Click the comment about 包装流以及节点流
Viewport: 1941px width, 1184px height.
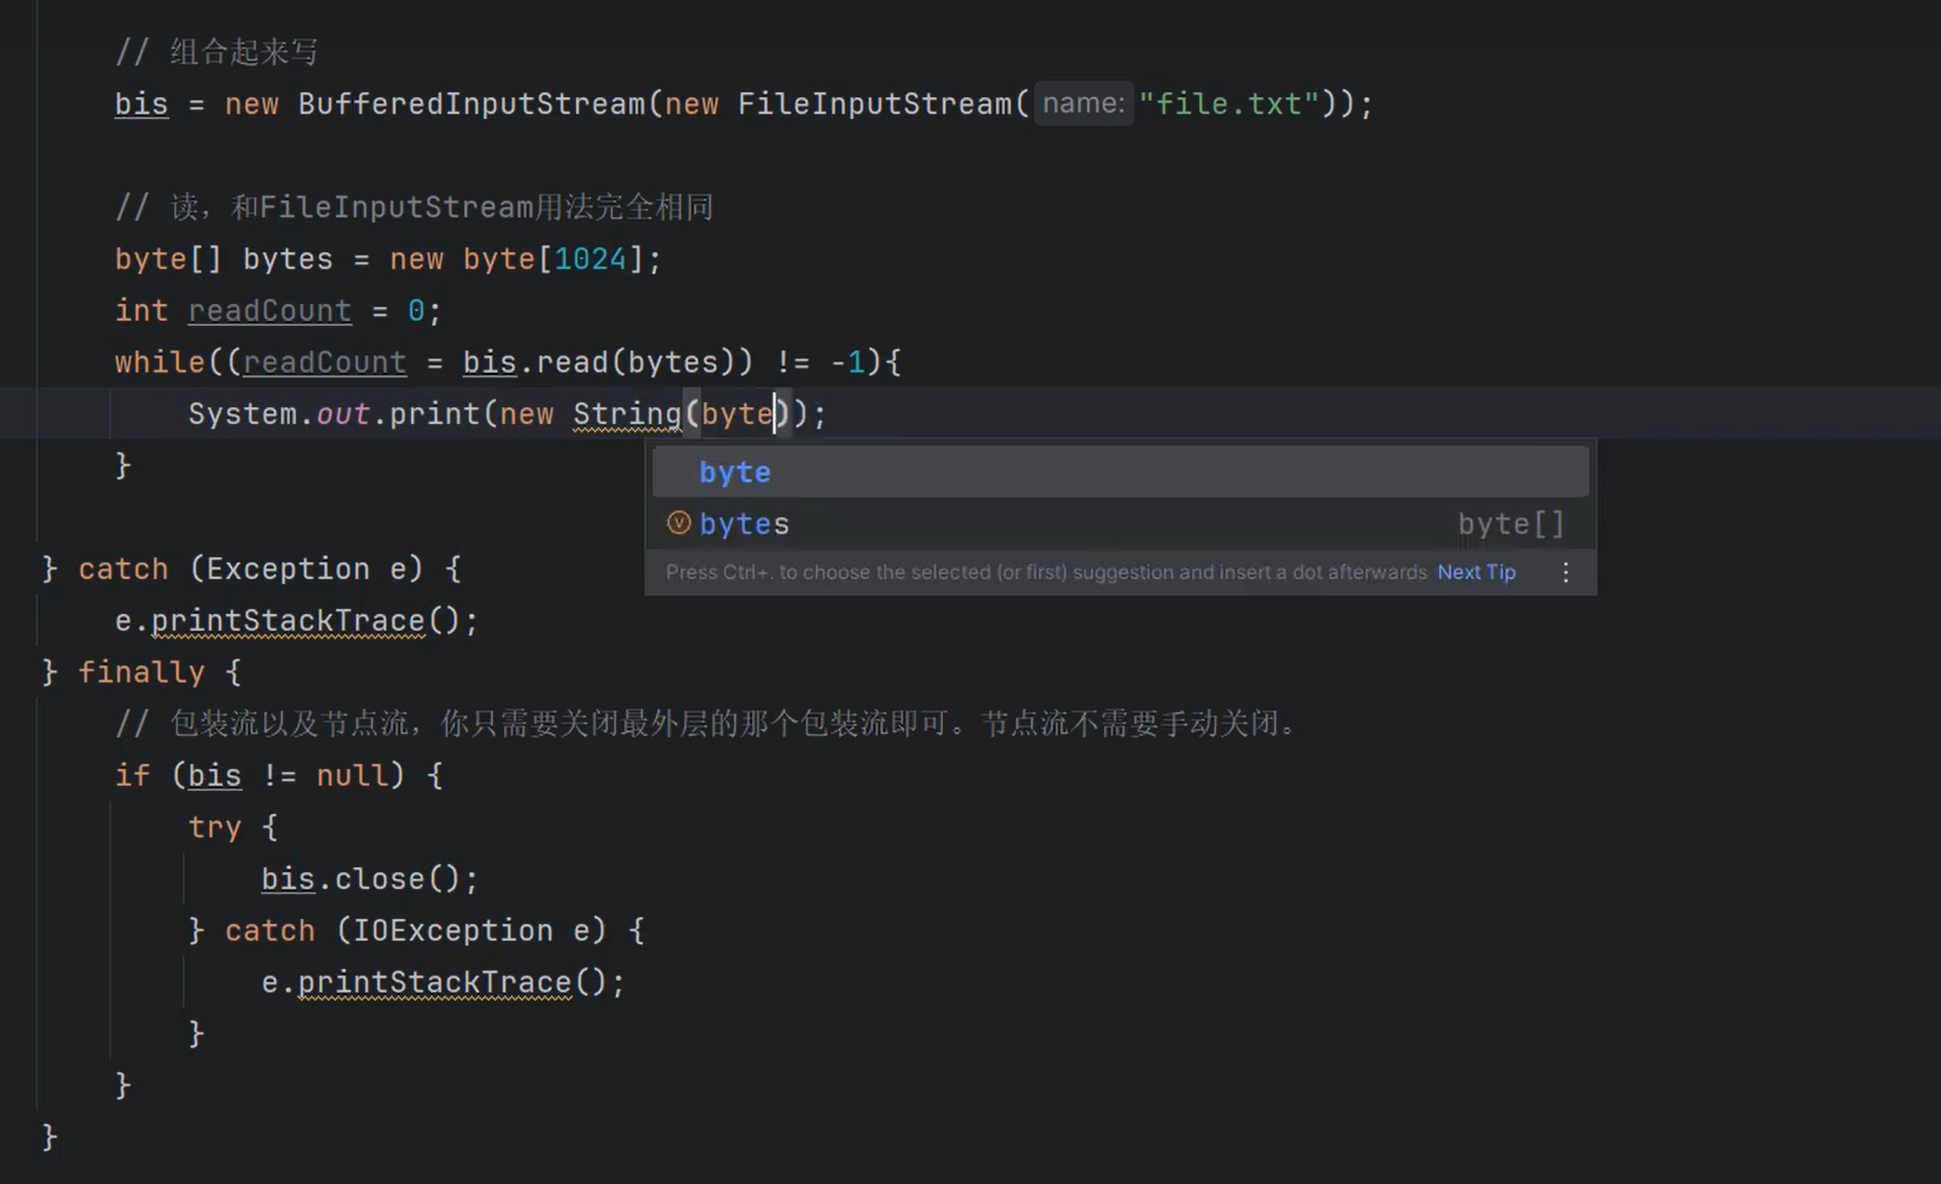point(705,723)
